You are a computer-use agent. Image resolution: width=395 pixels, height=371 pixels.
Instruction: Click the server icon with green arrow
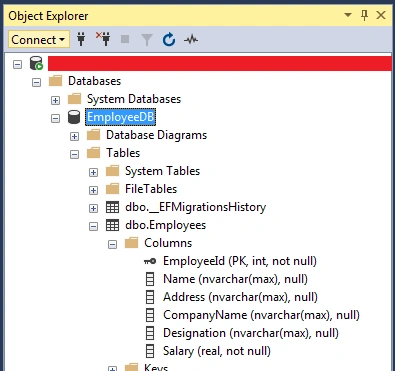point(36,63)
